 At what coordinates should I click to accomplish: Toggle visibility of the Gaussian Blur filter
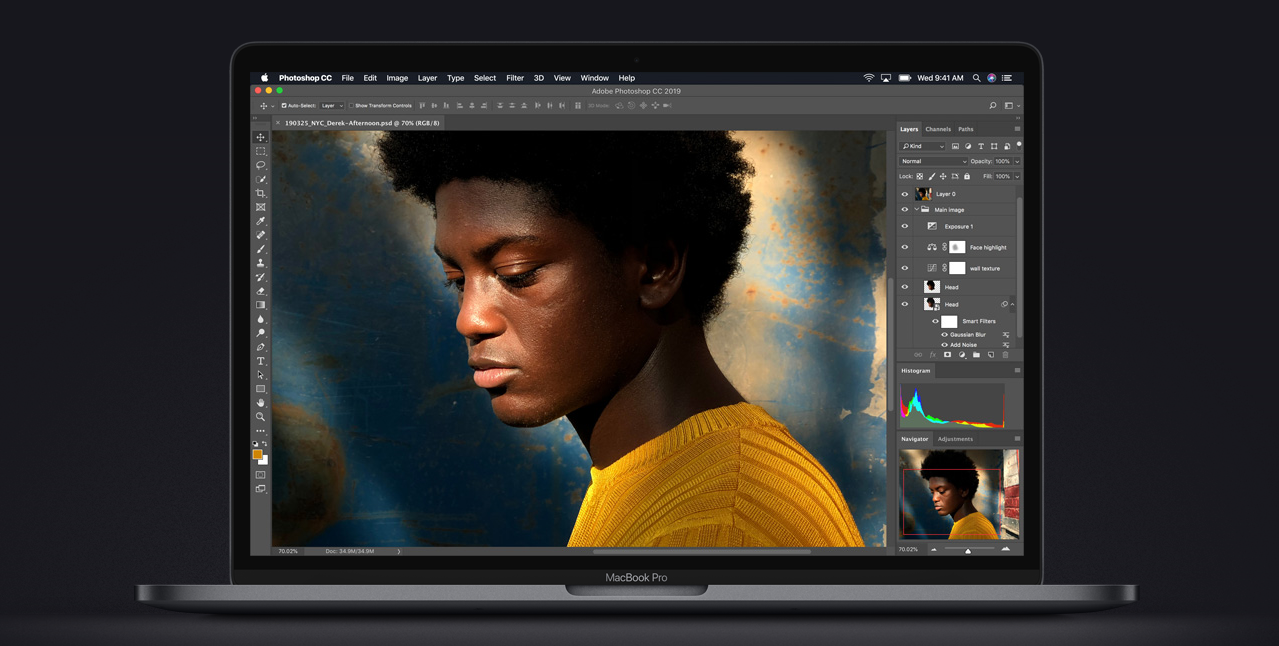[x=944, y=335]
